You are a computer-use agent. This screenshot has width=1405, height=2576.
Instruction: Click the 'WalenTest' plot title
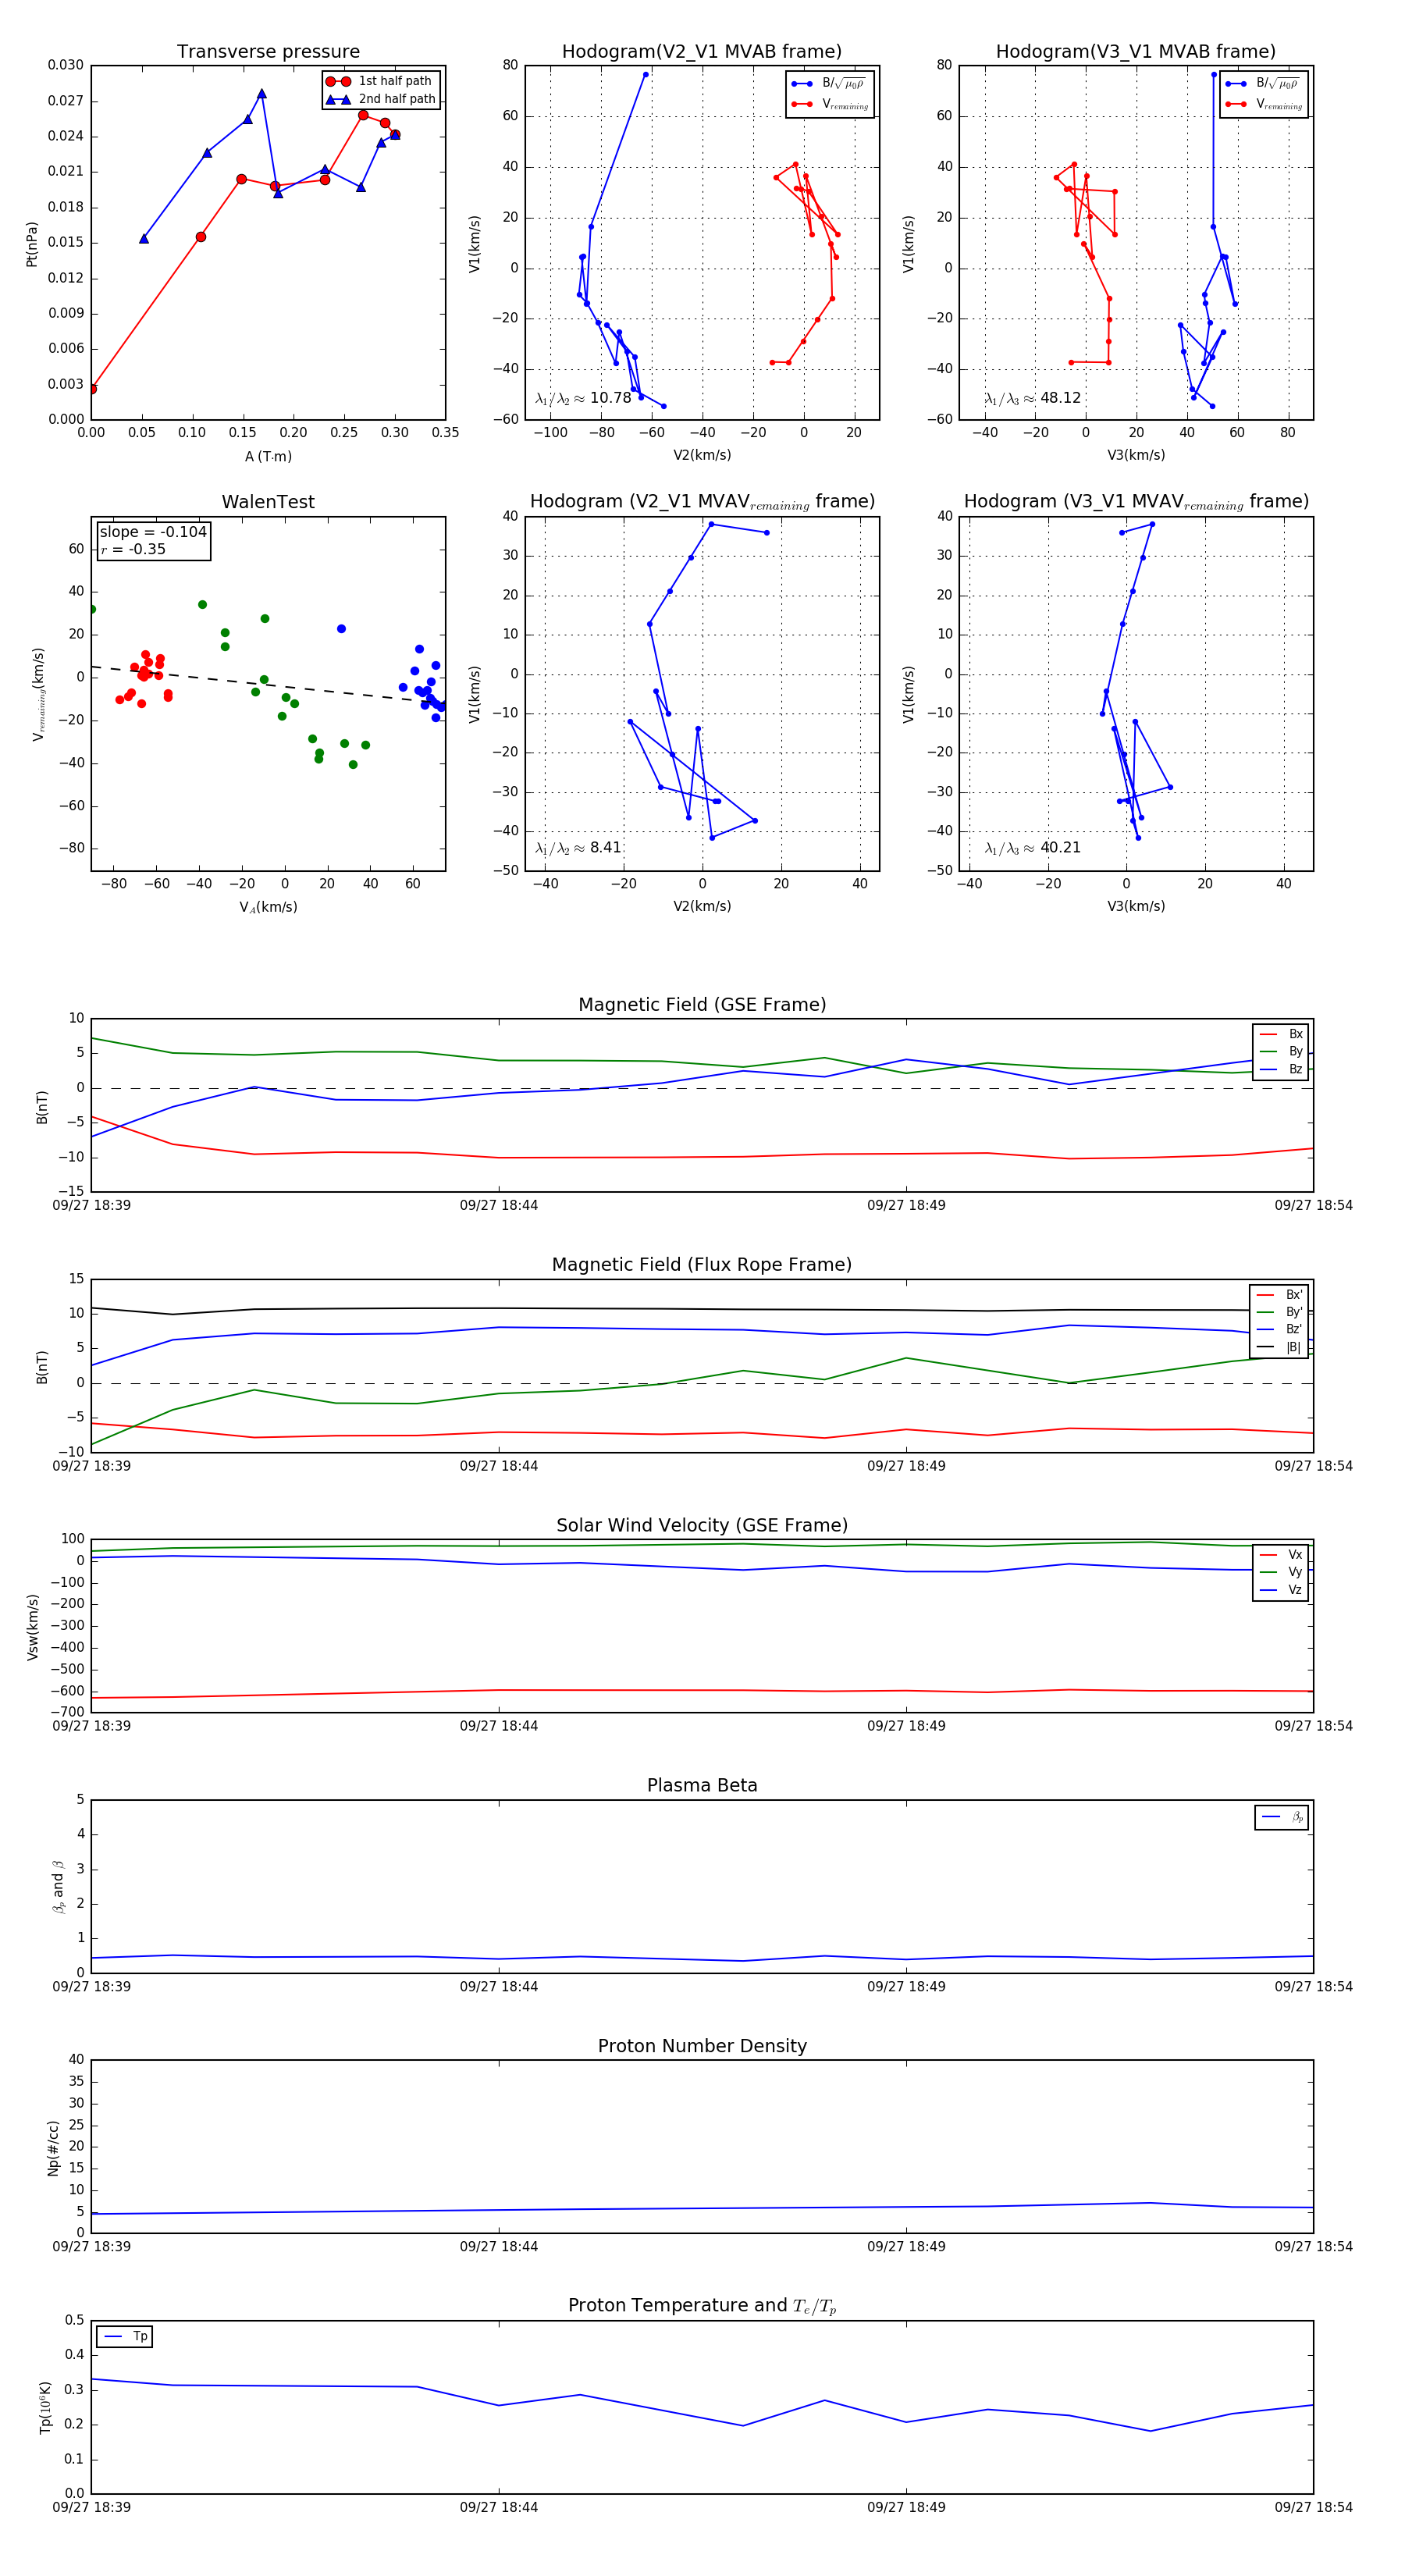268,502
